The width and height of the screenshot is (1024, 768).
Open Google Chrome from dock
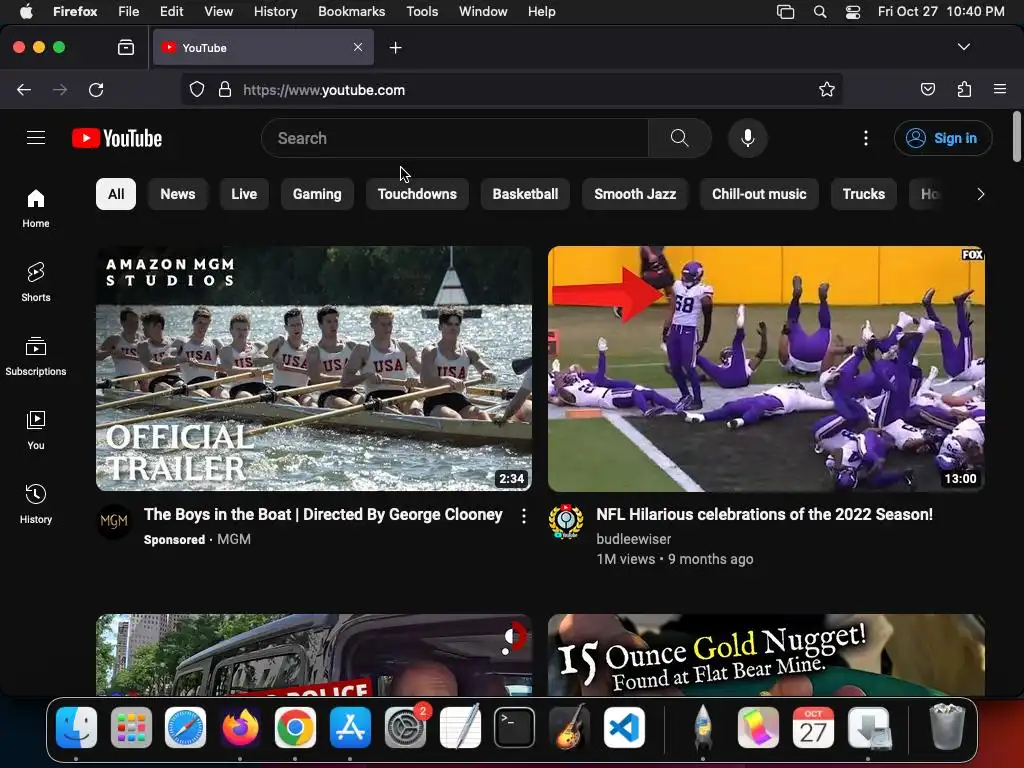(295, 728)
